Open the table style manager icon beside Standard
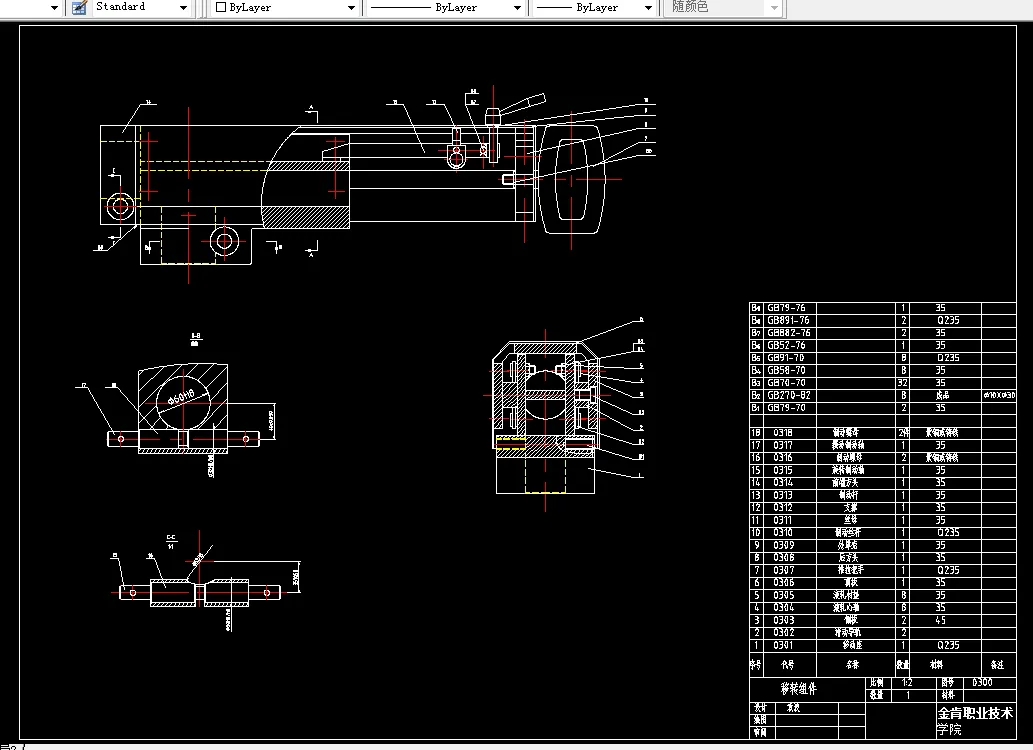Image resolution: width=1033 pixels, height=750 pixels. point(79,8)
